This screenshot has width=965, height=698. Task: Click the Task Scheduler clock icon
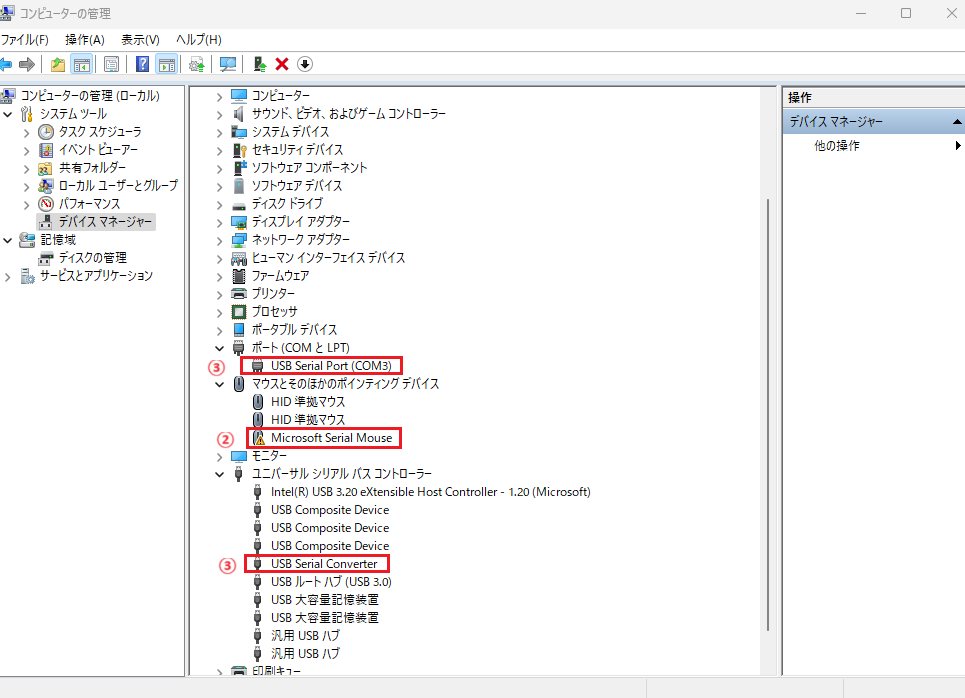[x=46, y=132]
